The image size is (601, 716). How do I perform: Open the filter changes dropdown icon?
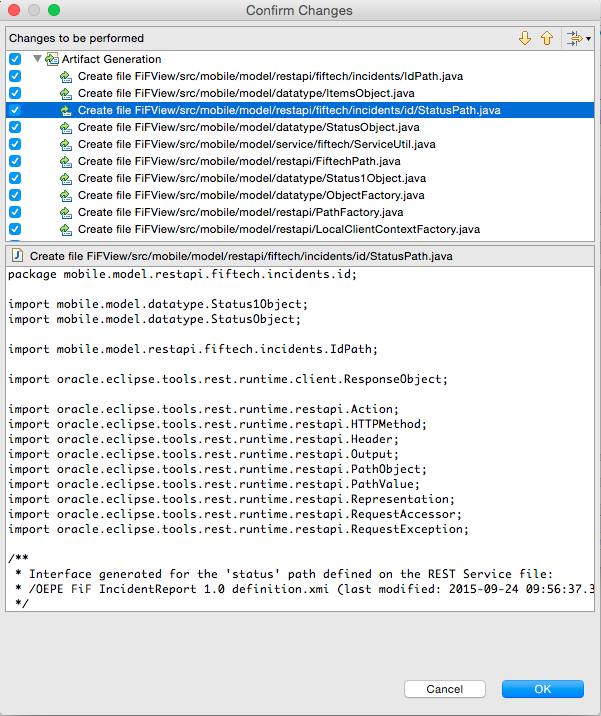tap(578, 38)
